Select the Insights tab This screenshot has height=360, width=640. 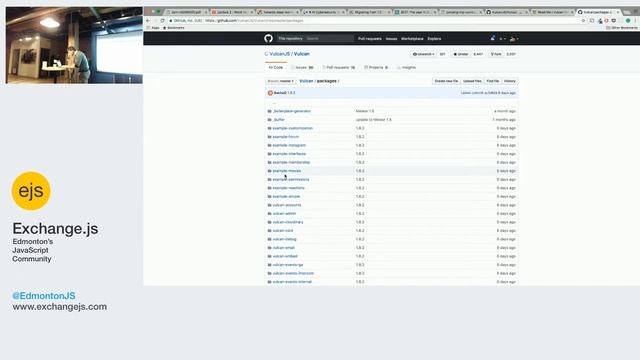coord(406,67)
